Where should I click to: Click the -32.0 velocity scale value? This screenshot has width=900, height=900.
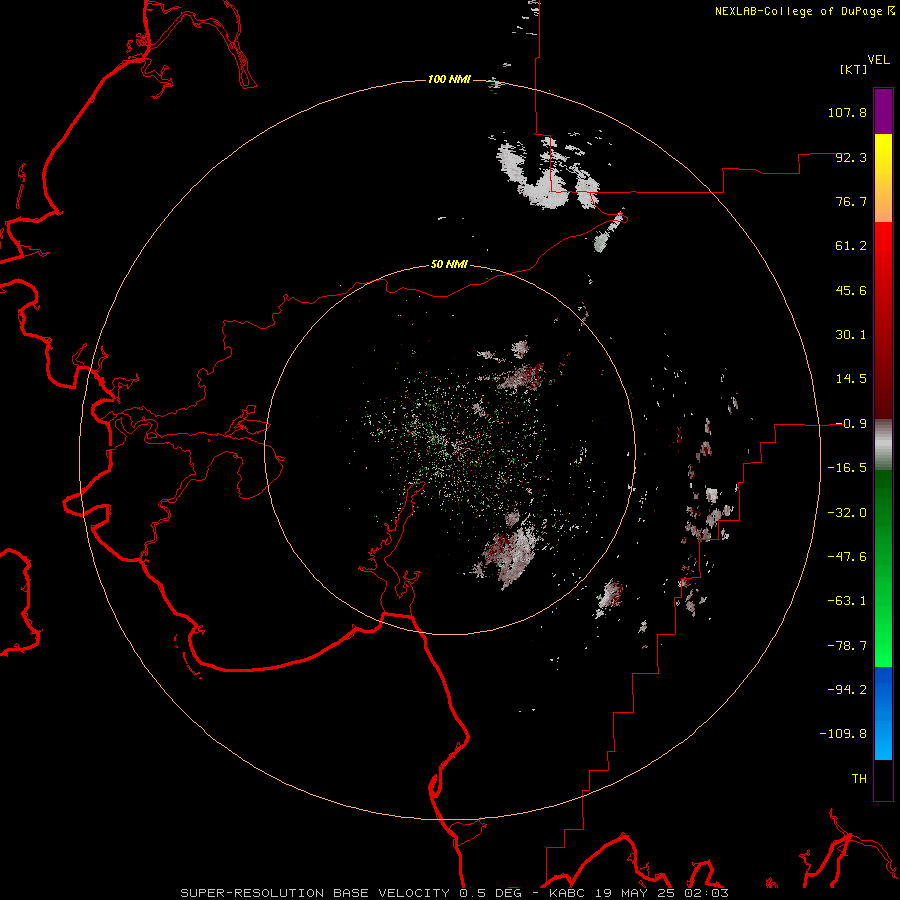tap(847, 513)
